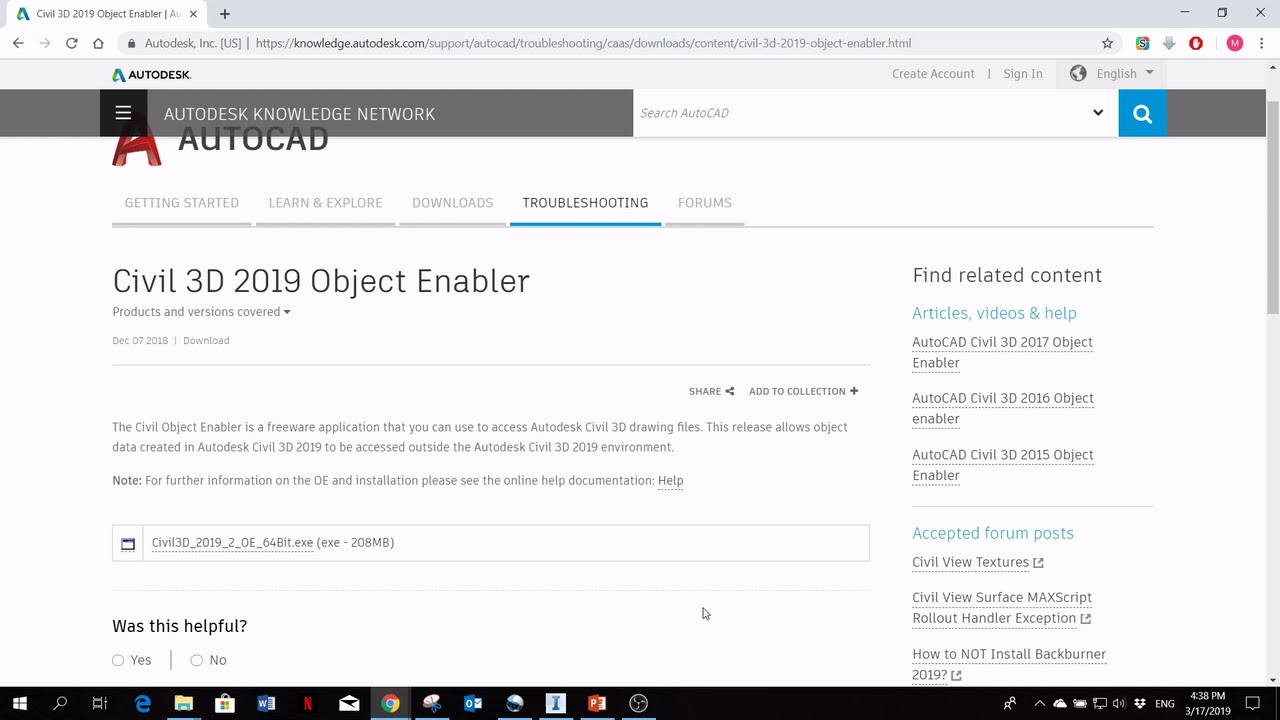Click the blue search magnifier button
Screen dimensions: 1280x720
(1142, 113)
